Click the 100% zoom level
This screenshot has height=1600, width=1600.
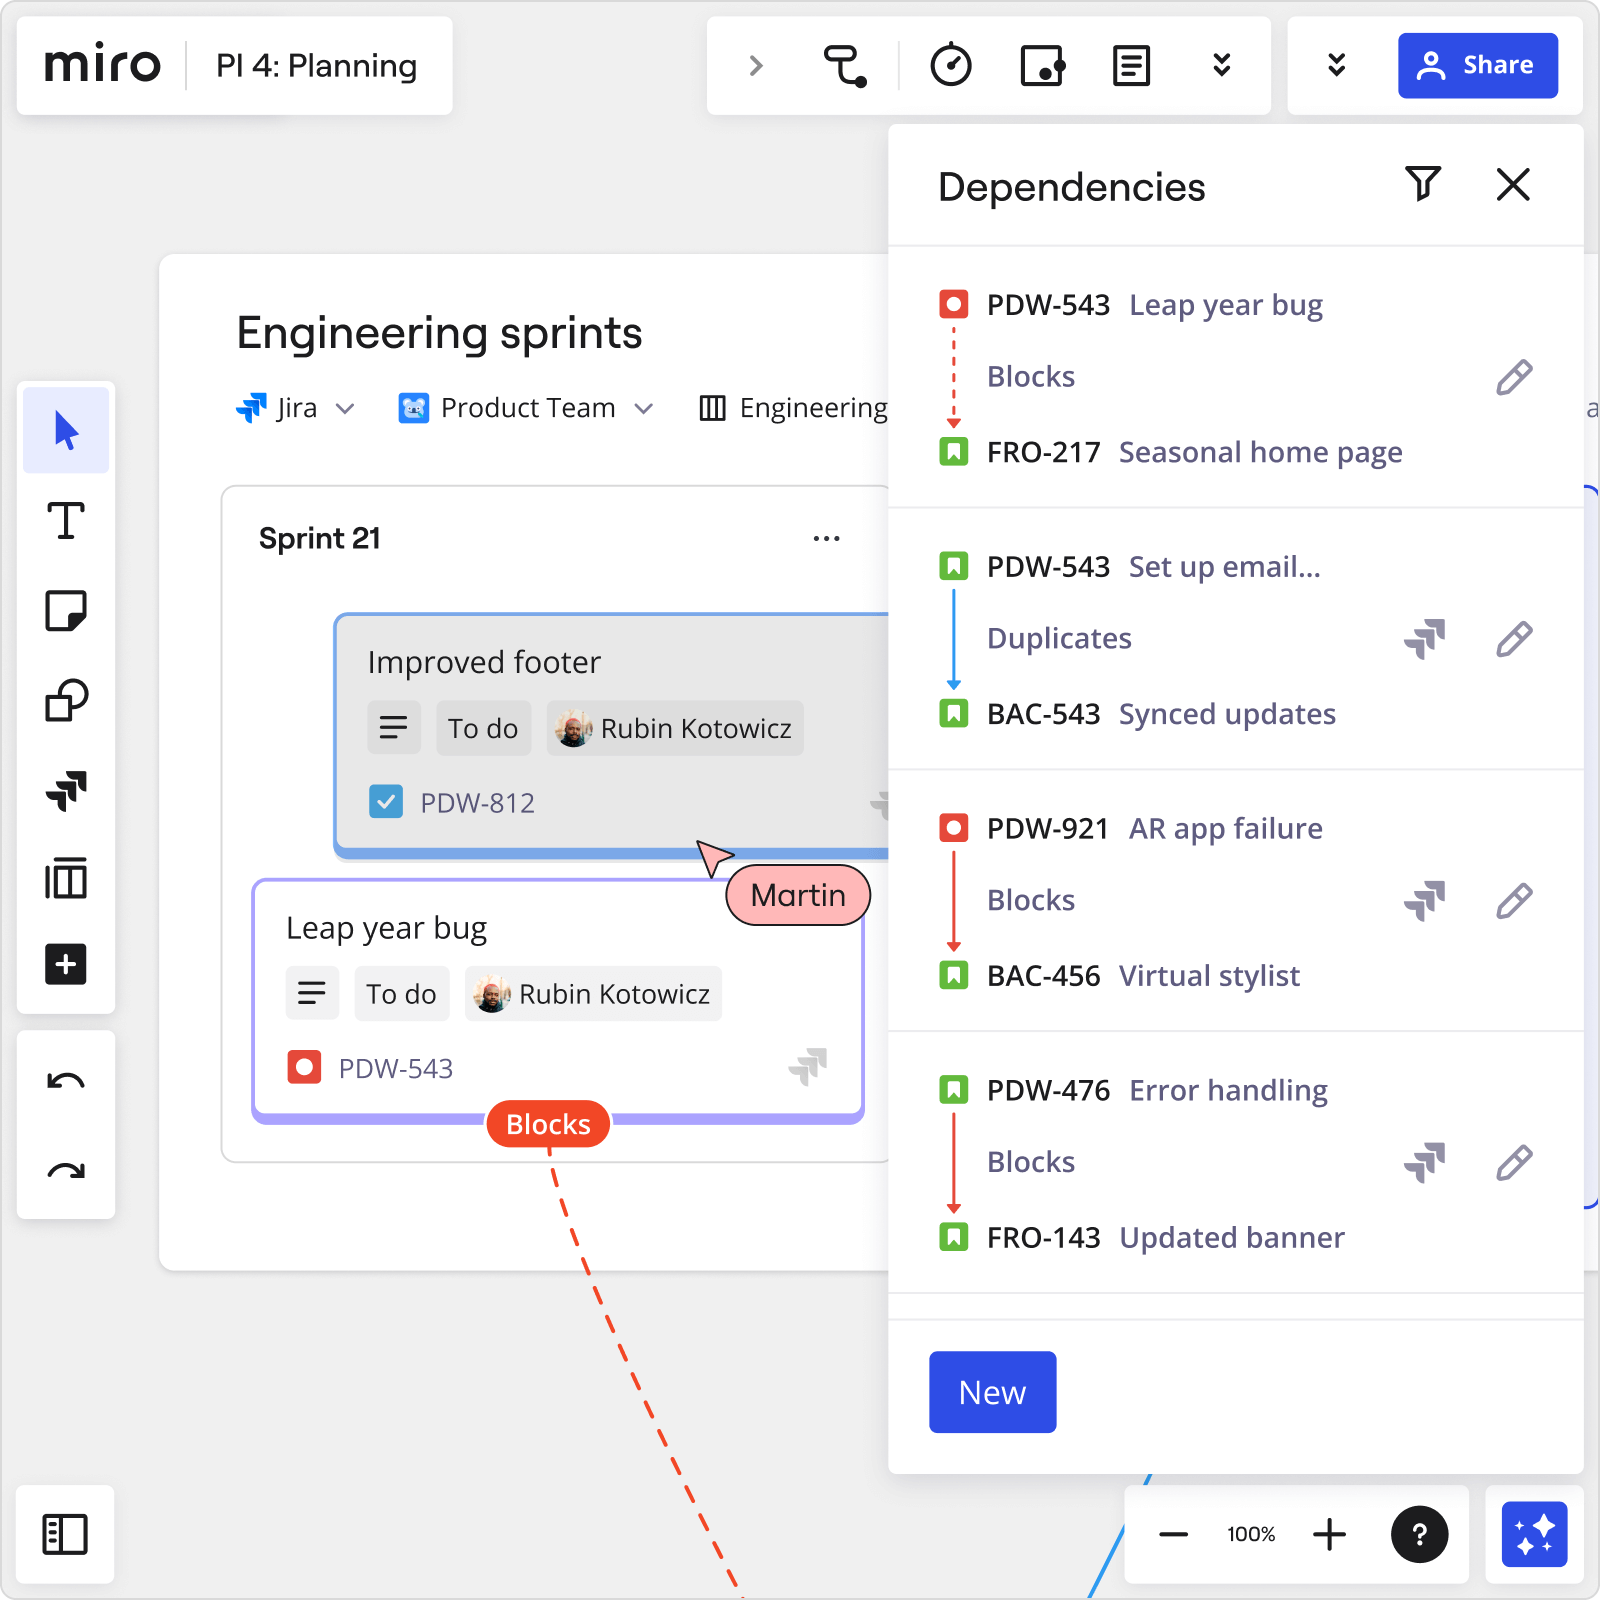click(x=1251, y=1534)
